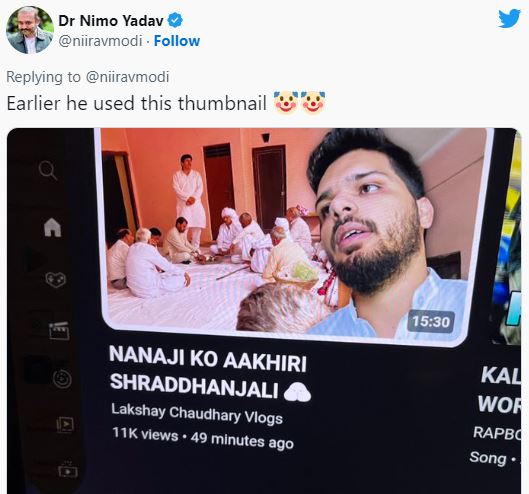Click the blue verified badge
This screenshot has height=494, width=529.
pos(175,21)
